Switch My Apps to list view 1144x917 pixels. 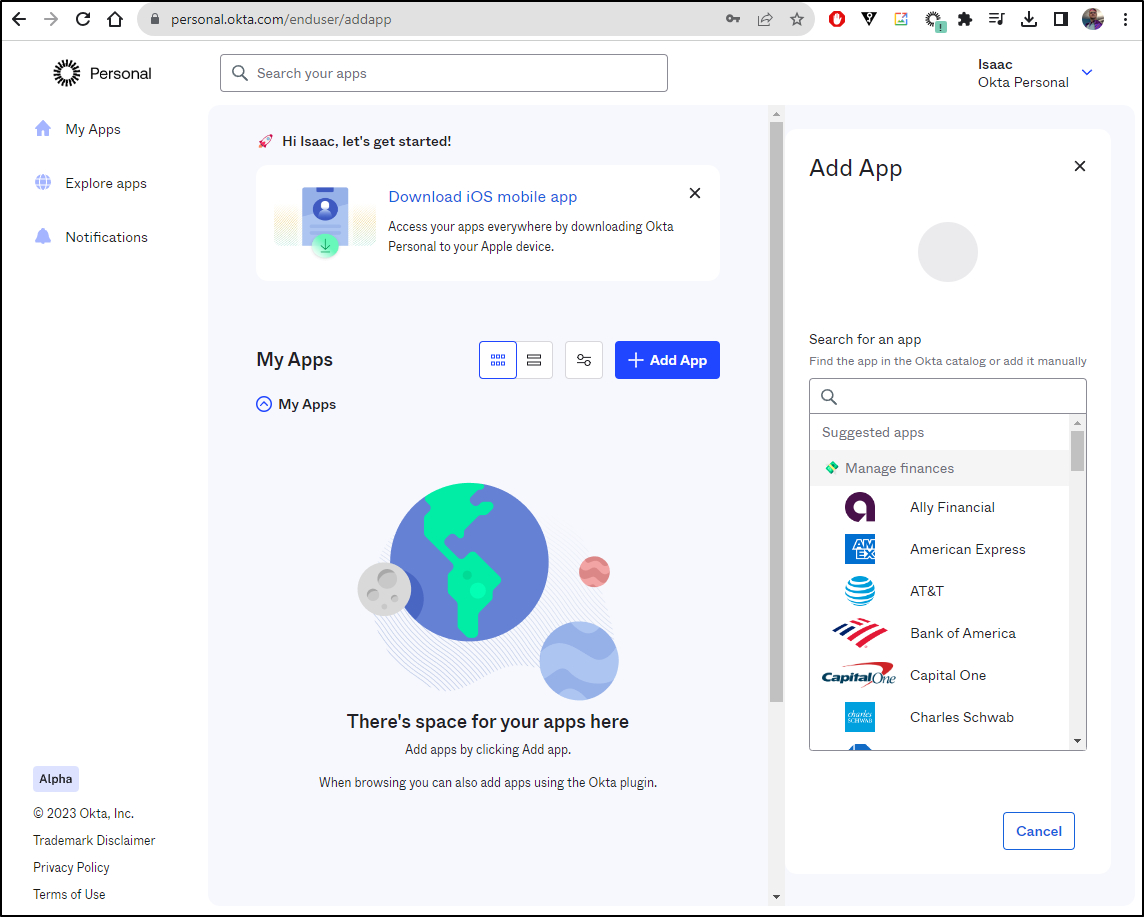(x=534, y=360)
